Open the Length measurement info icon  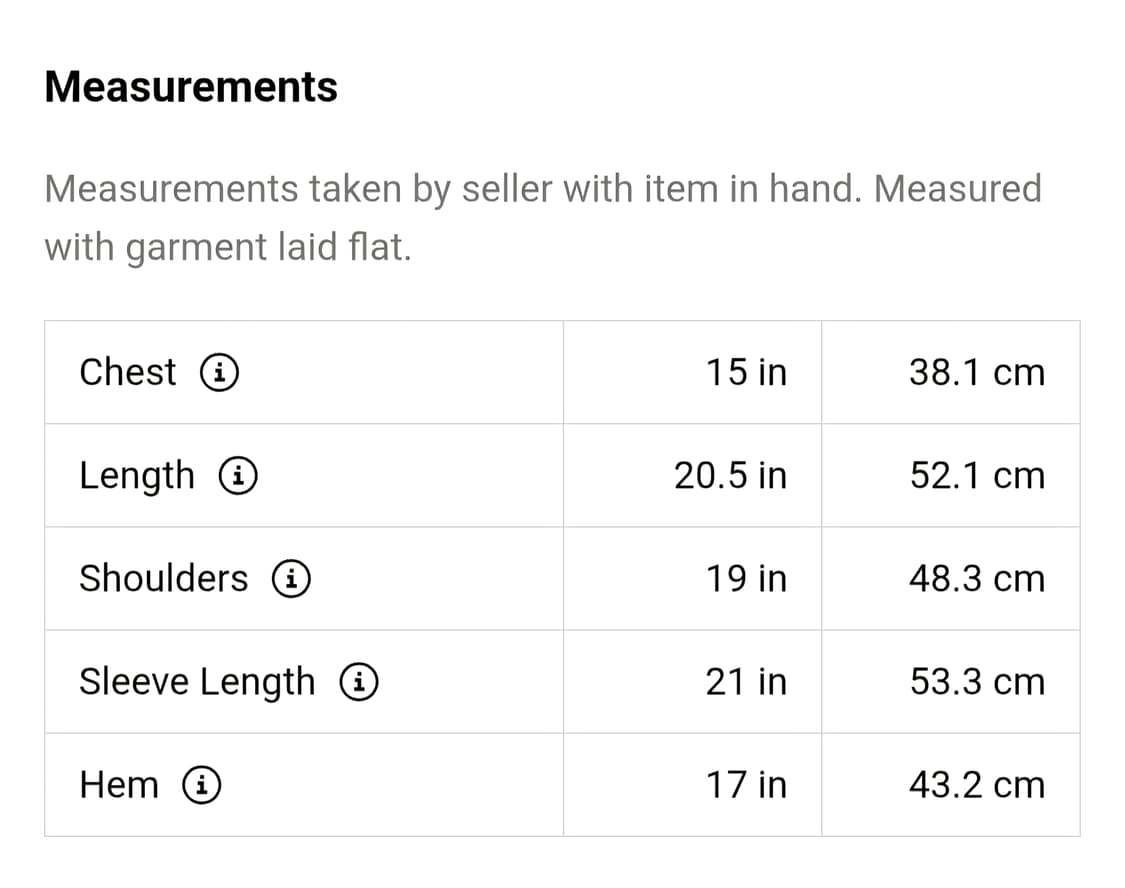click(x=239, y=476)
